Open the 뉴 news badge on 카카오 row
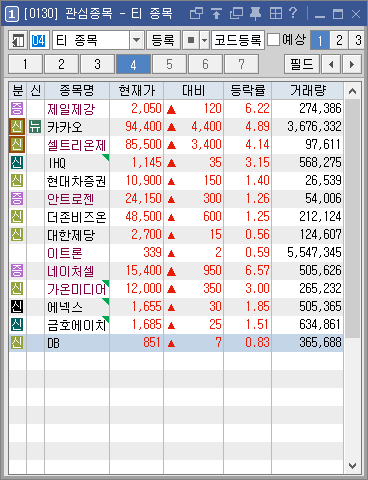368x480 pixels. [x=35, y=127]
